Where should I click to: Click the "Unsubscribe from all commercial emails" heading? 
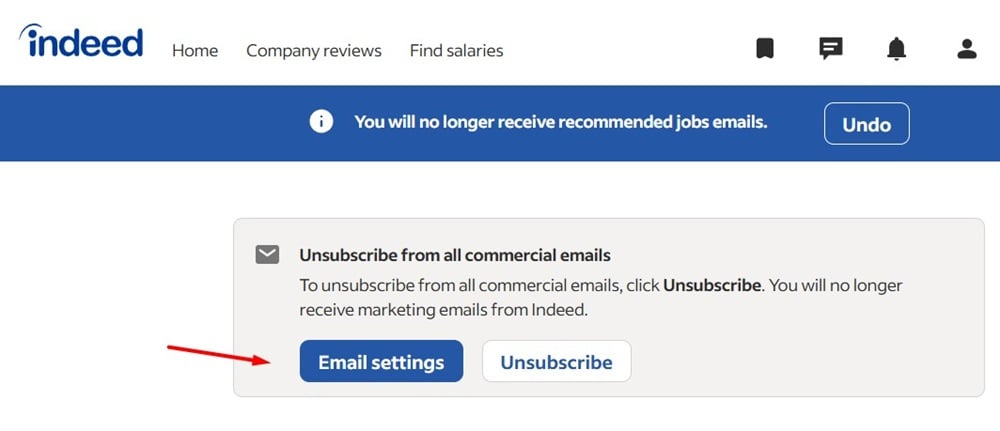tap(455, 255)
